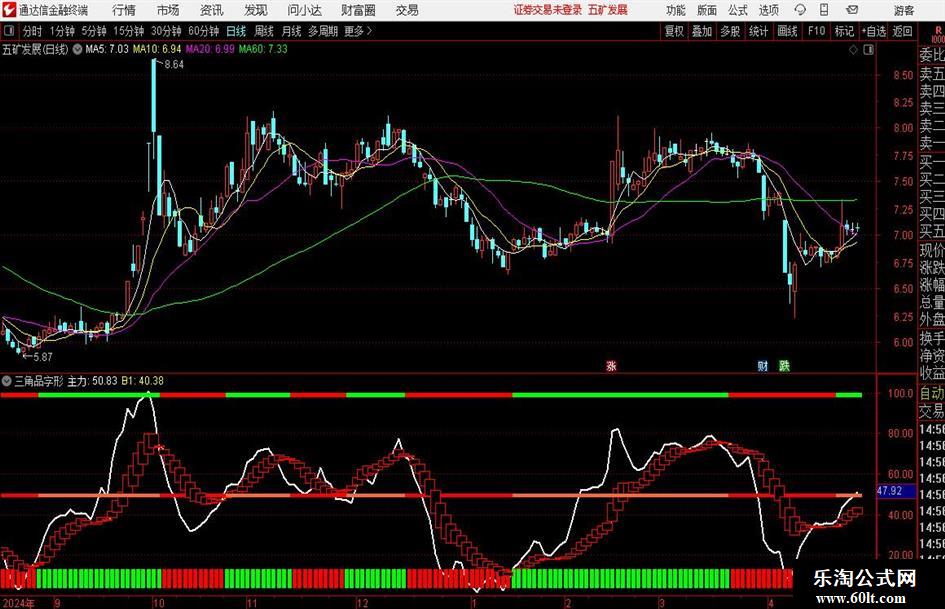This screenshot has width=945, height=609.
Task: Open the customer service headset icon
Action: click(x=800, y=10)
